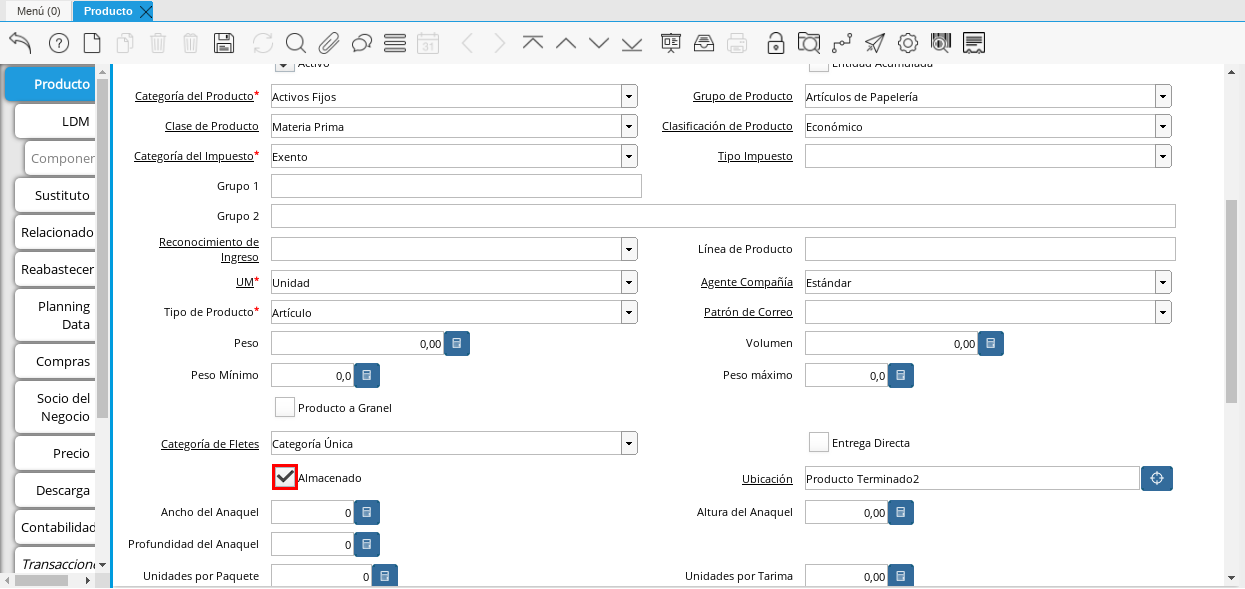Expand the Categoría del Producto dropdown
The height and width of the screenshot is (589, 1245).
(x=629, y=97)
